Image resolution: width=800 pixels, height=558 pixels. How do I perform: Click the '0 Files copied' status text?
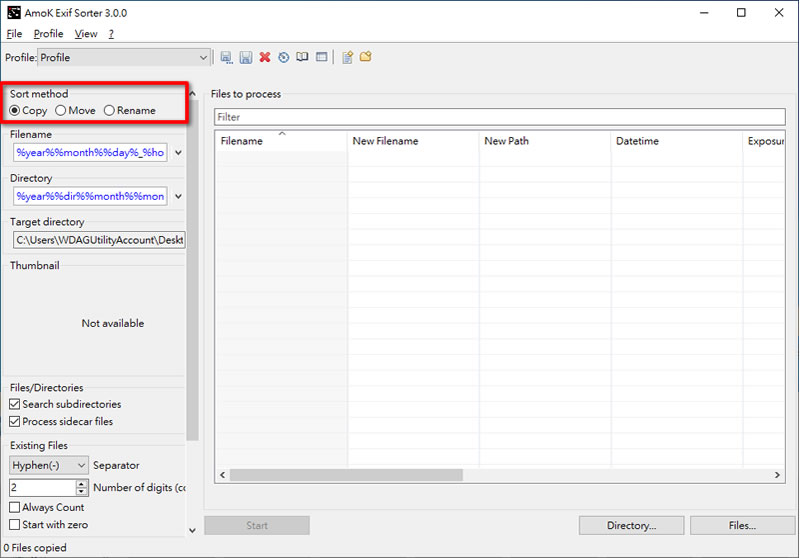click(x=35, y=548)
